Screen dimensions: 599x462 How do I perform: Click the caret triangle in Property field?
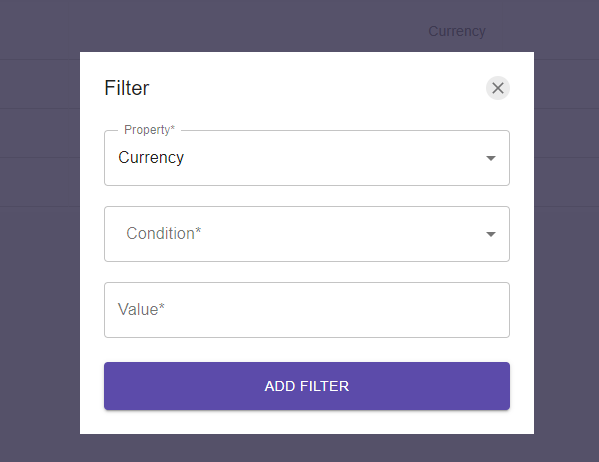click(491, 158)
